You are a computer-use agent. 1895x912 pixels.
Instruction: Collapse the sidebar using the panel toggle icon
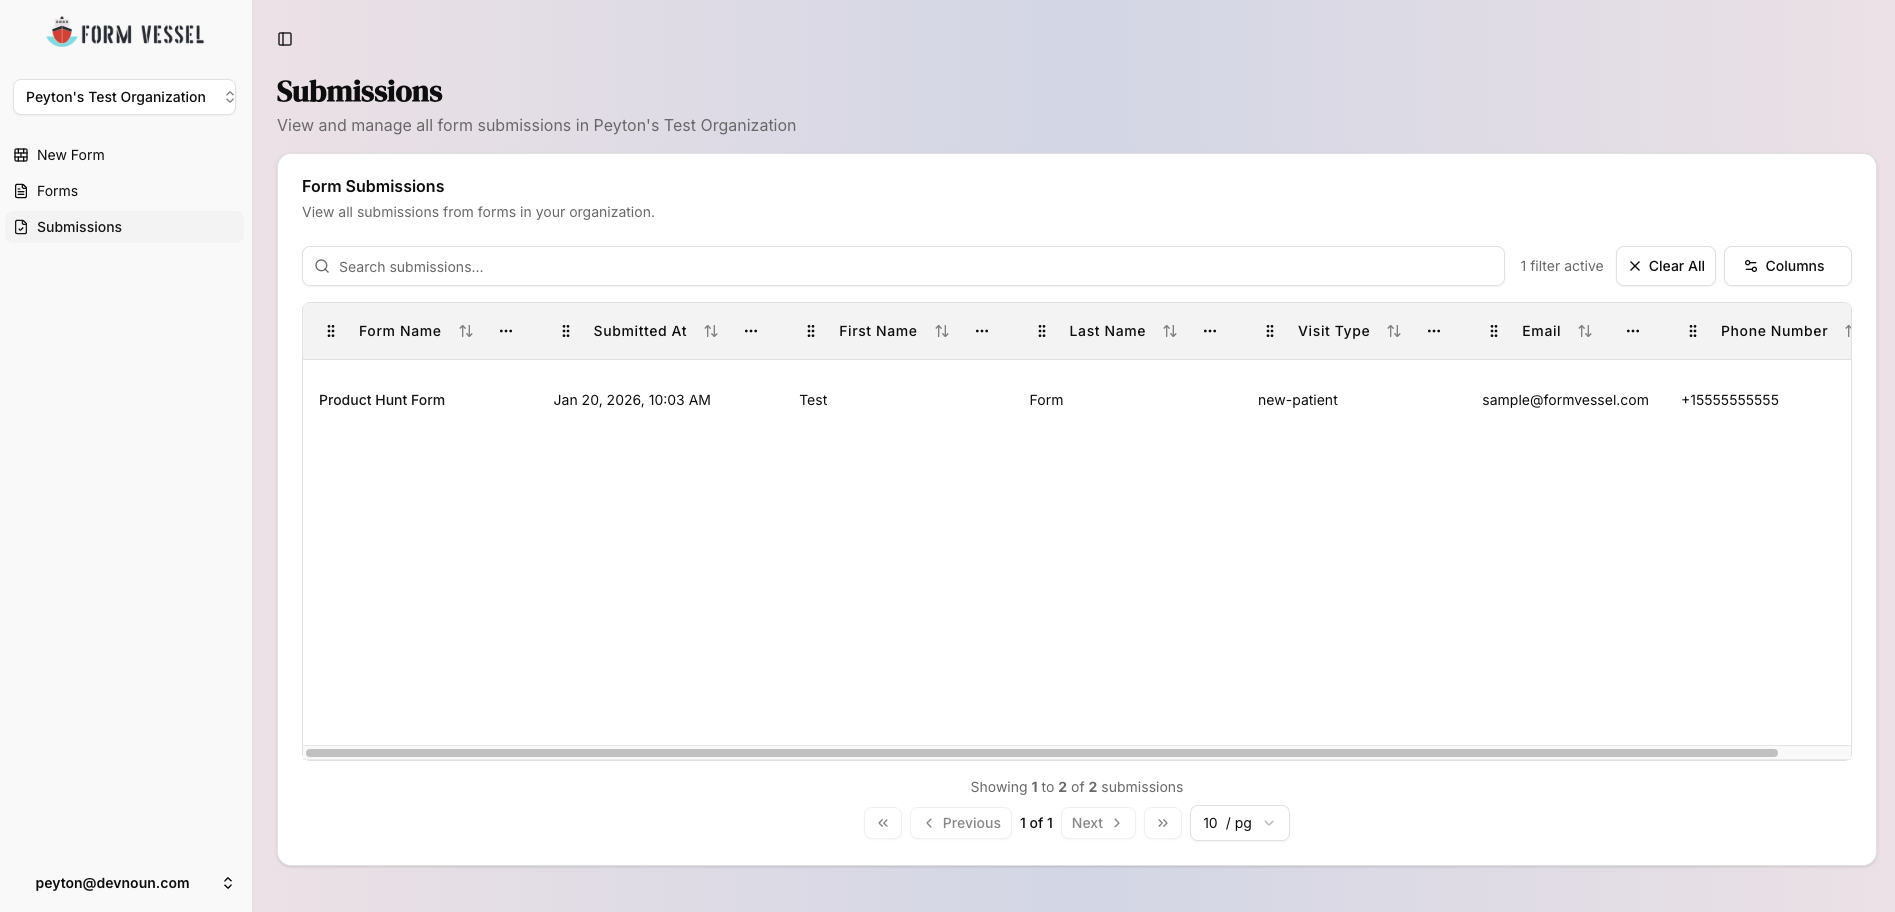pyautogui.click(x=286, y=39)
